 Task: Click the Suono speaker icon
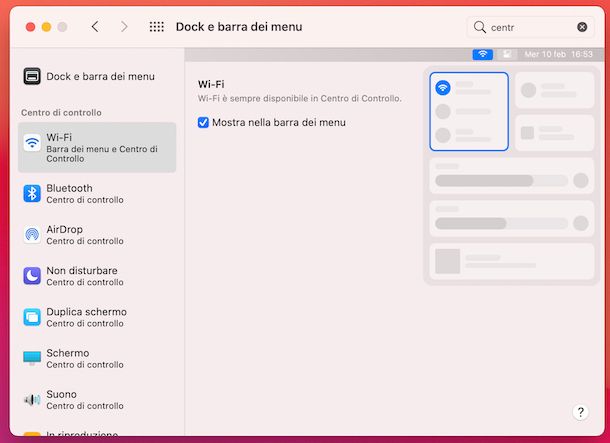click(x=32, y=399)
